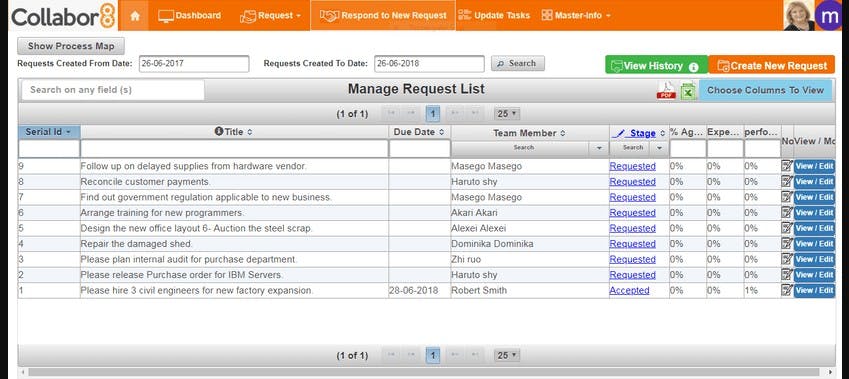Click info icon on View History button
This screenshot has width=849, height=379.
(694, 67)
